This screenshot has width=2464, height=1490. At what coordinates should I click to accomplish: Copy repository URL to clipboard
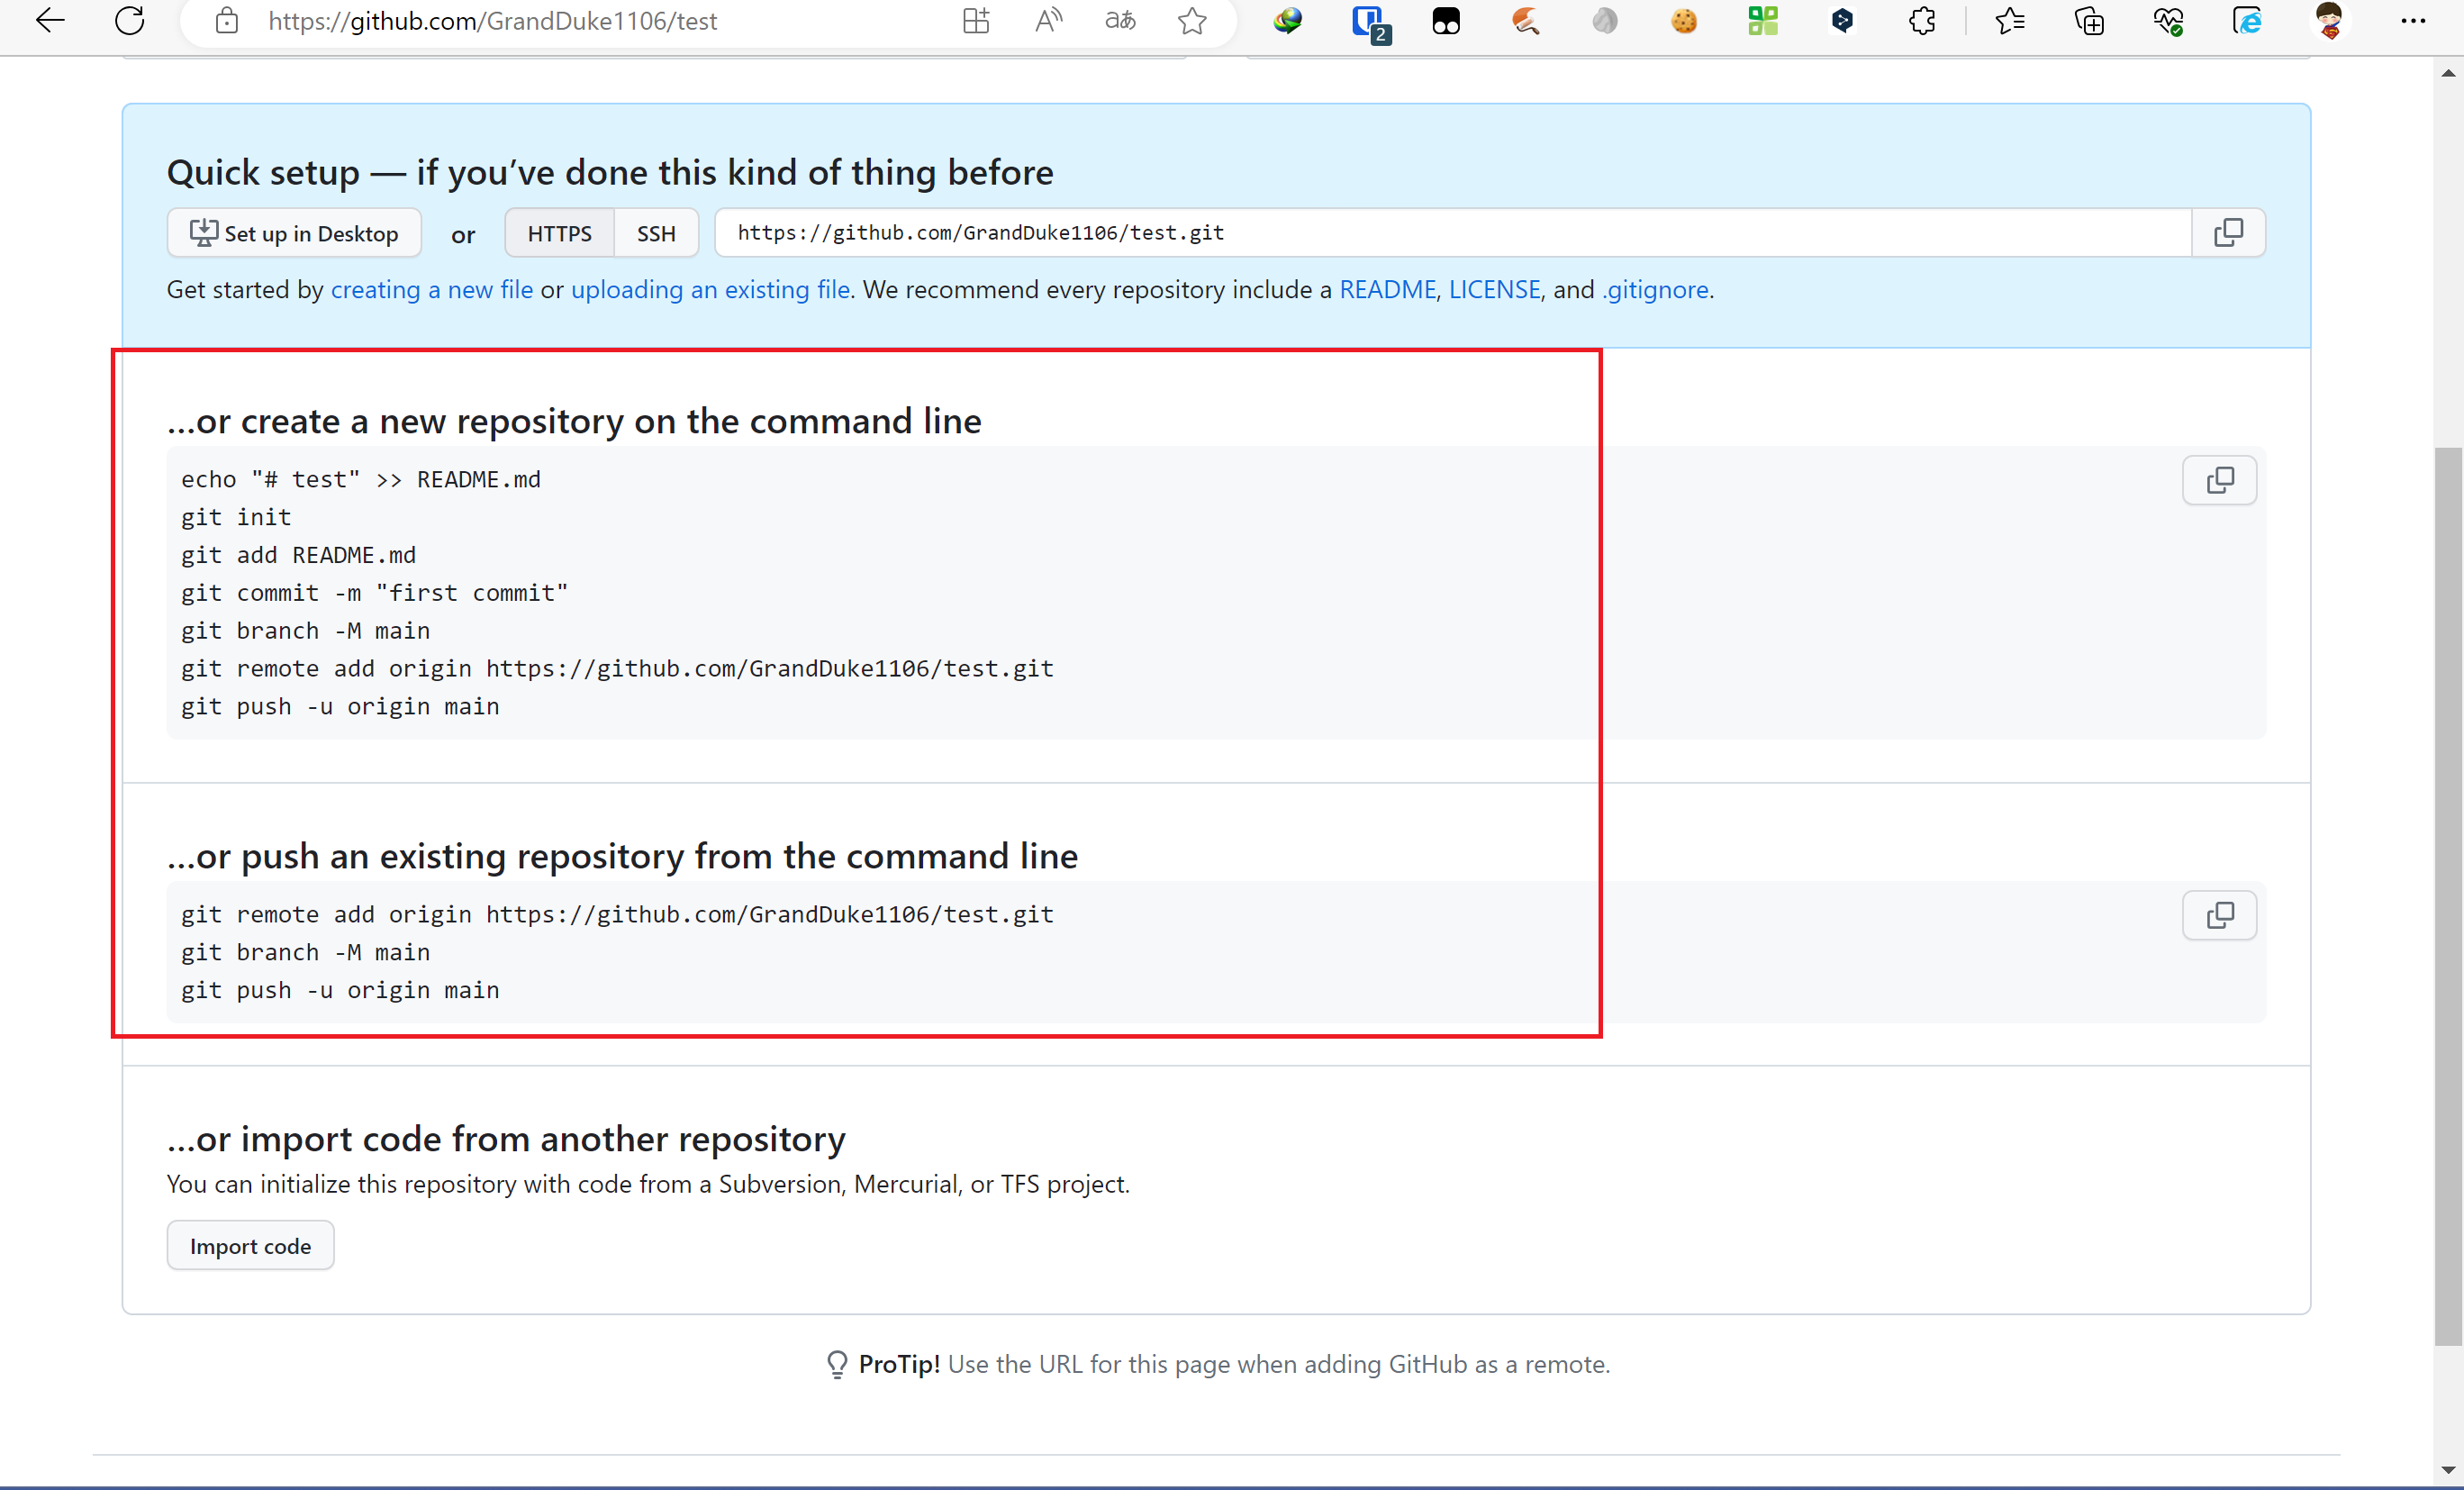(x=2228, y=233)
